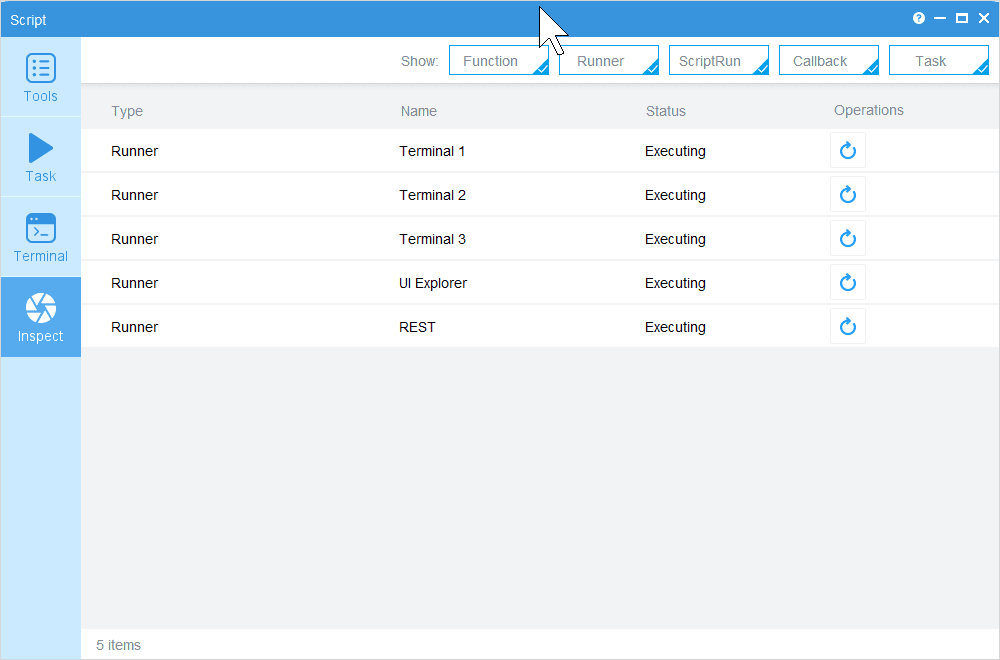Click the 5 items count footer

[118, 645]
